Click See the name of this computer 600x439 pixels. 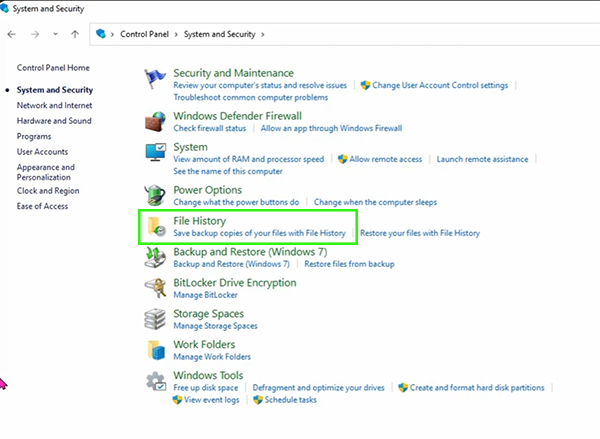[228, 171]
